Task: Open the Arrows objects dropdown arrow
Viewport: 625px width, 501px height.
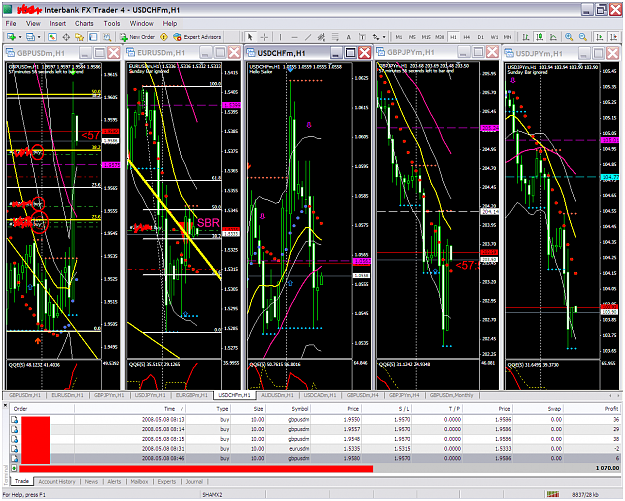Action: 384,37
